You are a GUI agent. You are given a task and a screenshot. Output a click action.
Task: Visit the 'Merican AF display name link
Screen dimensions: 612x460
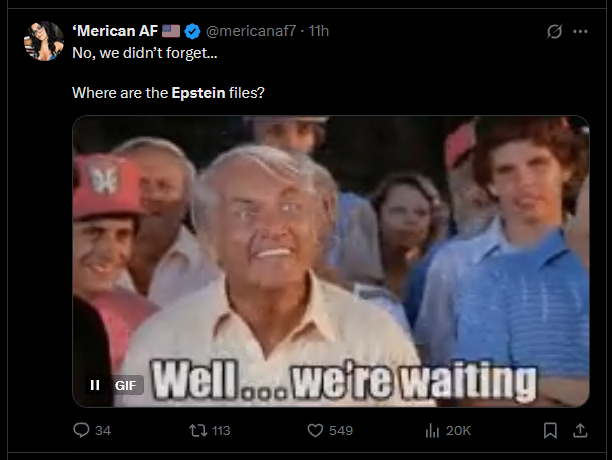click(x=115, y=31)
